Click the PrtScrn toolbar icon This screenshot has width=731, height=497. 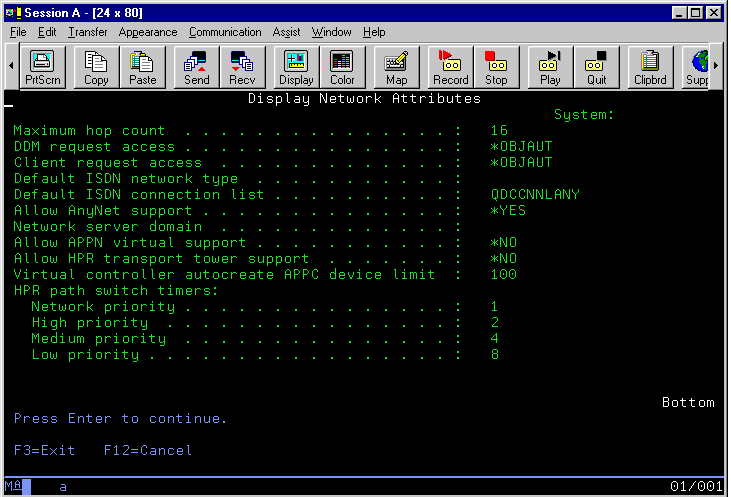[43, 67]
